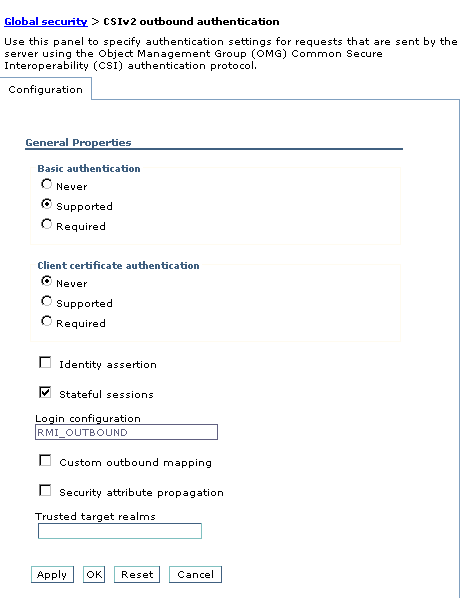Click the Identity assertion label text
467x598 pixels.
[x=108, y=365]
